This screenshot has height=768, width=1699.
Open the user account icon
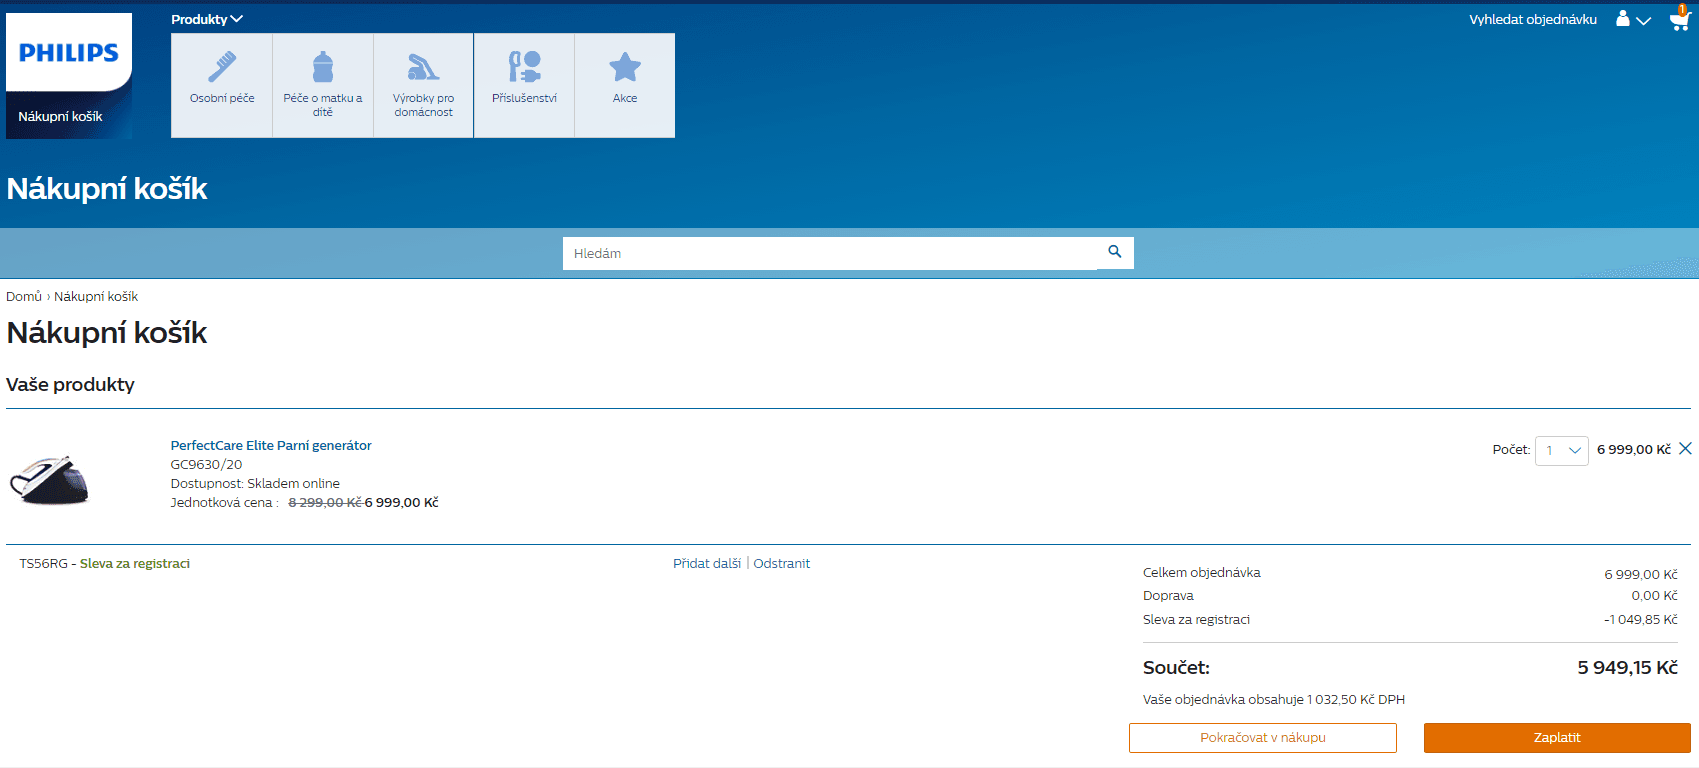coord(1623,19)
